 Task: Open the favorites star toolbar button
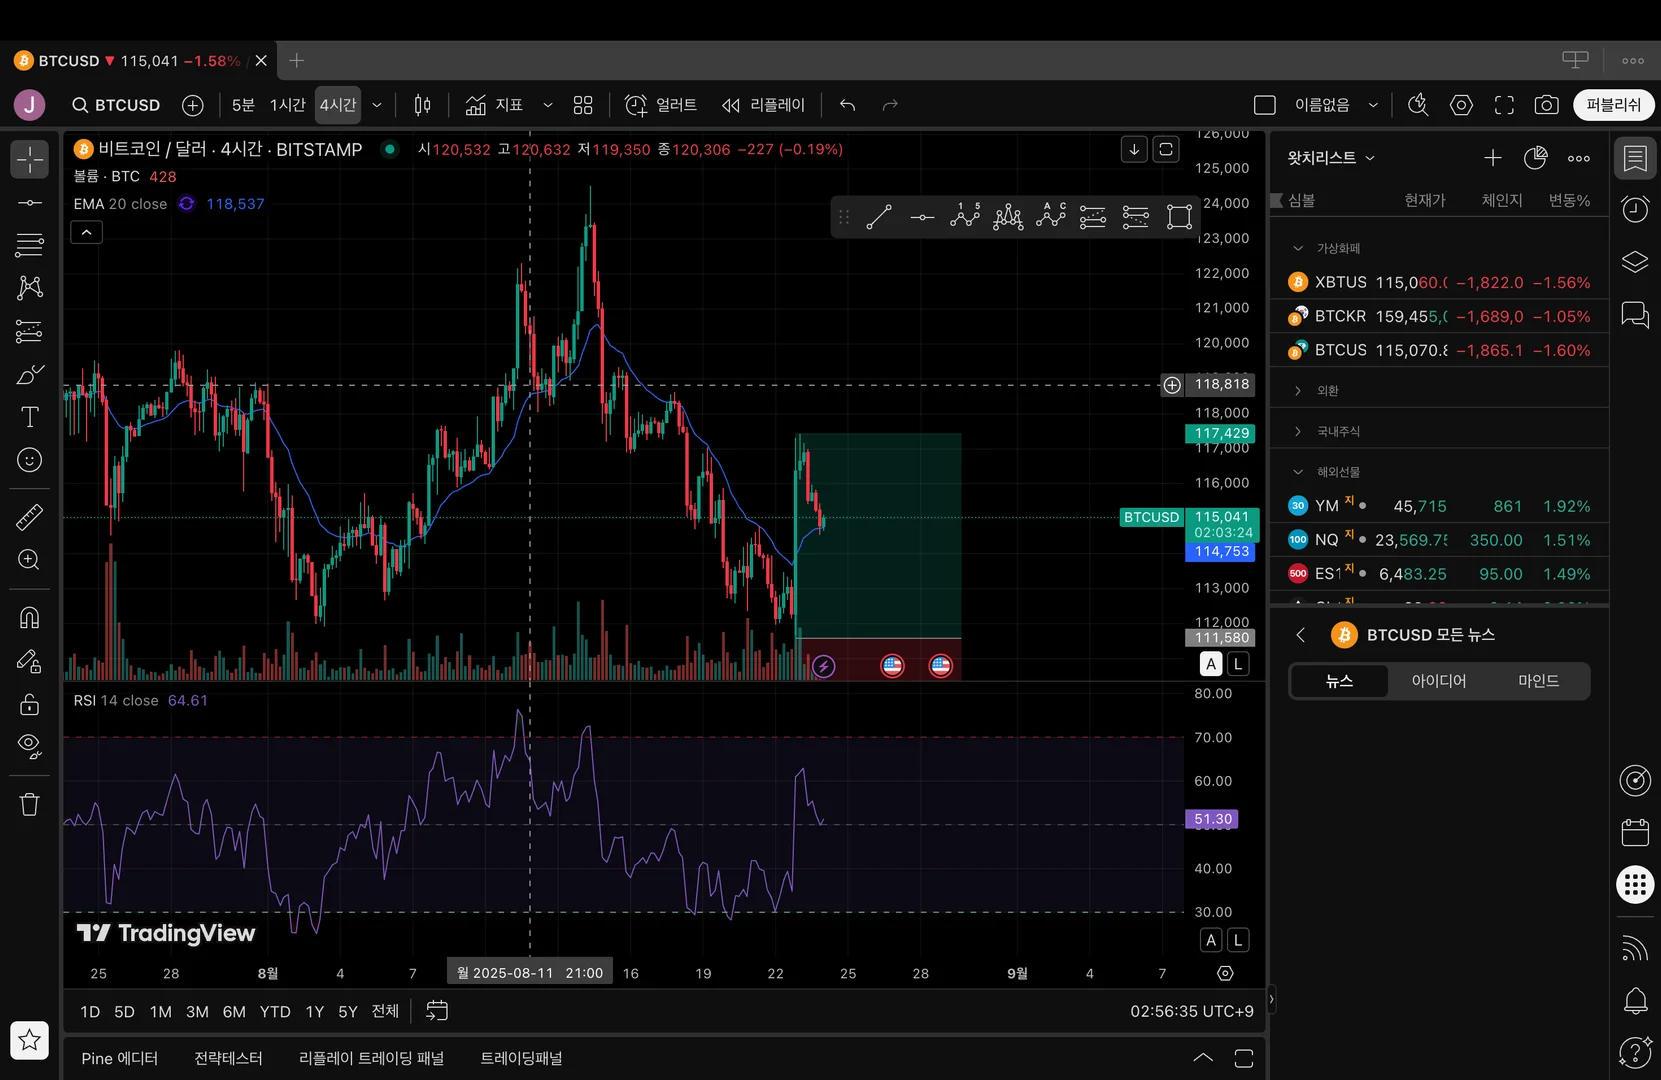coord(30,1040)
